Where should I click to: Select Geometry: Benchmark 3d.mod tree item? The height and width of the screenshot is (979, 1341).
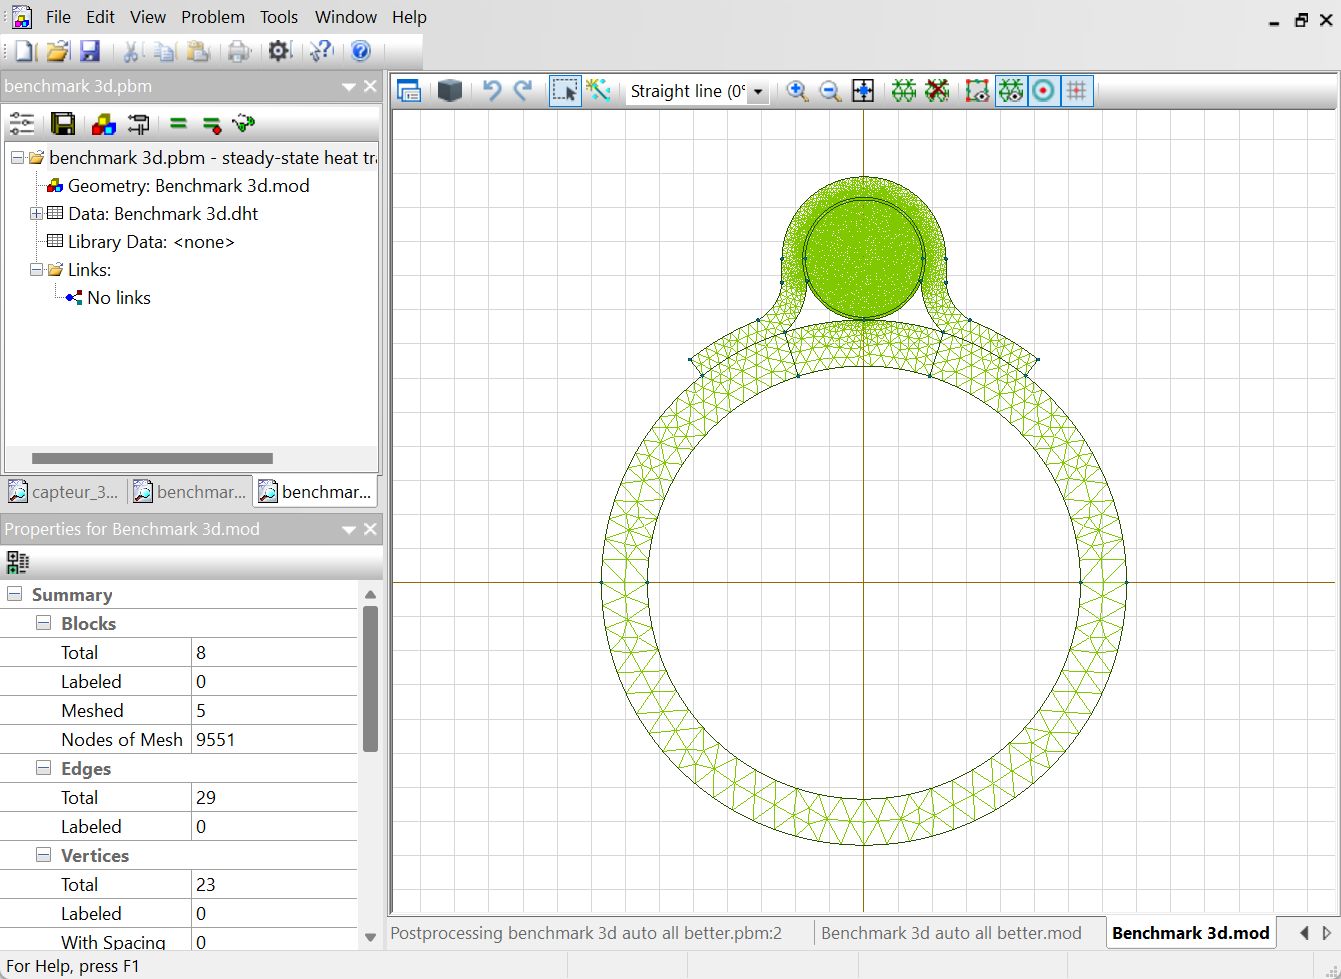188,186
